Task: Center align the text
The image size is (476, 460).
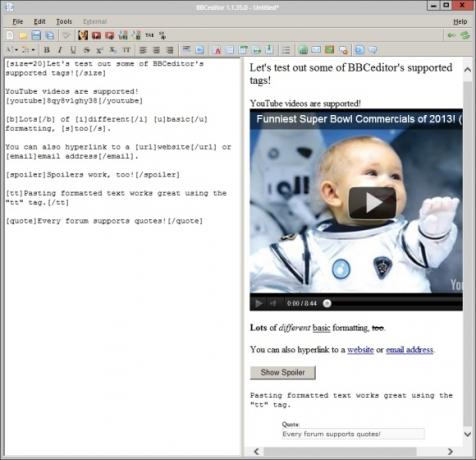Action: (156, 50)
